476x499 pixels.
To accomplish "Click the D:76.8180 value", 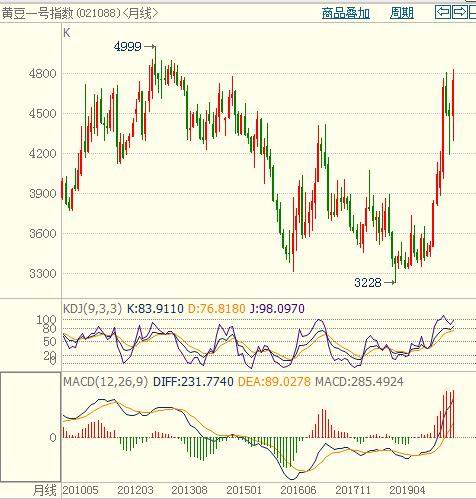I will (x=217, y=309).
